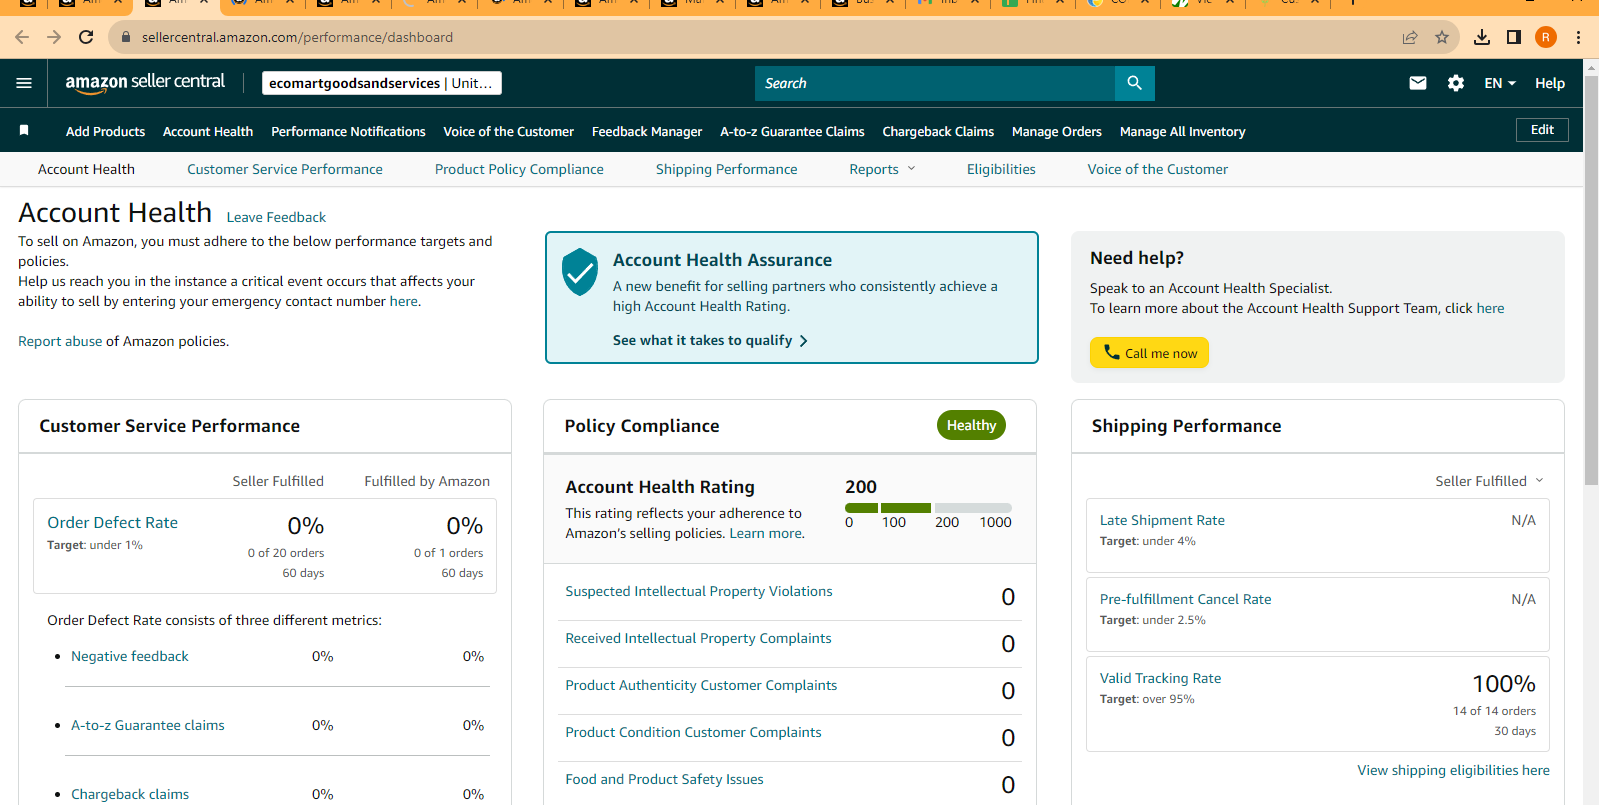Click Learn more under Account Health Rating

[765, 533]
